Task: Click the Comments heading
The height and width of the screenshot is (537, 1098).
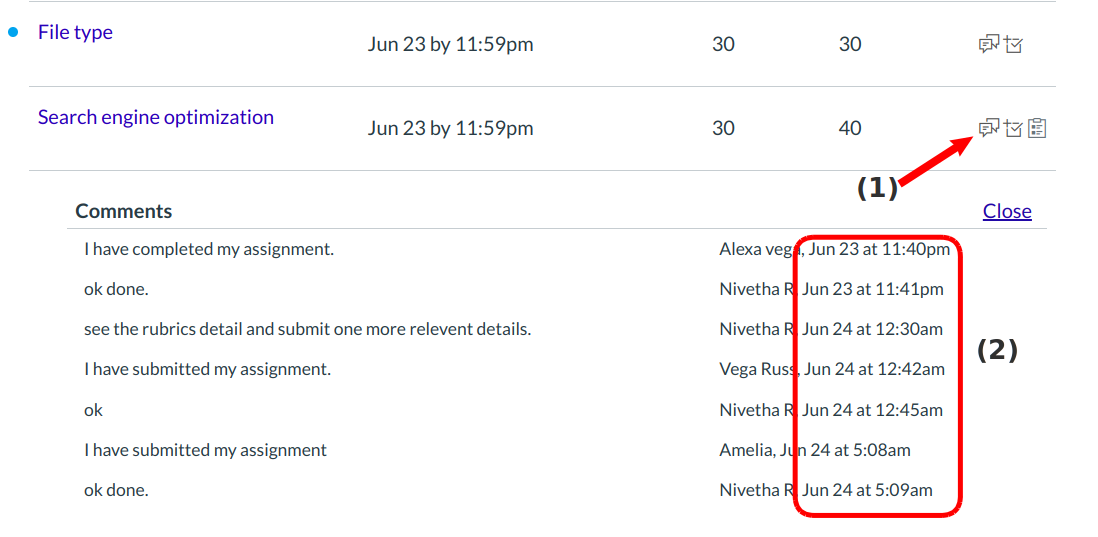Action: pyautogui.click(x=124, y=211)
